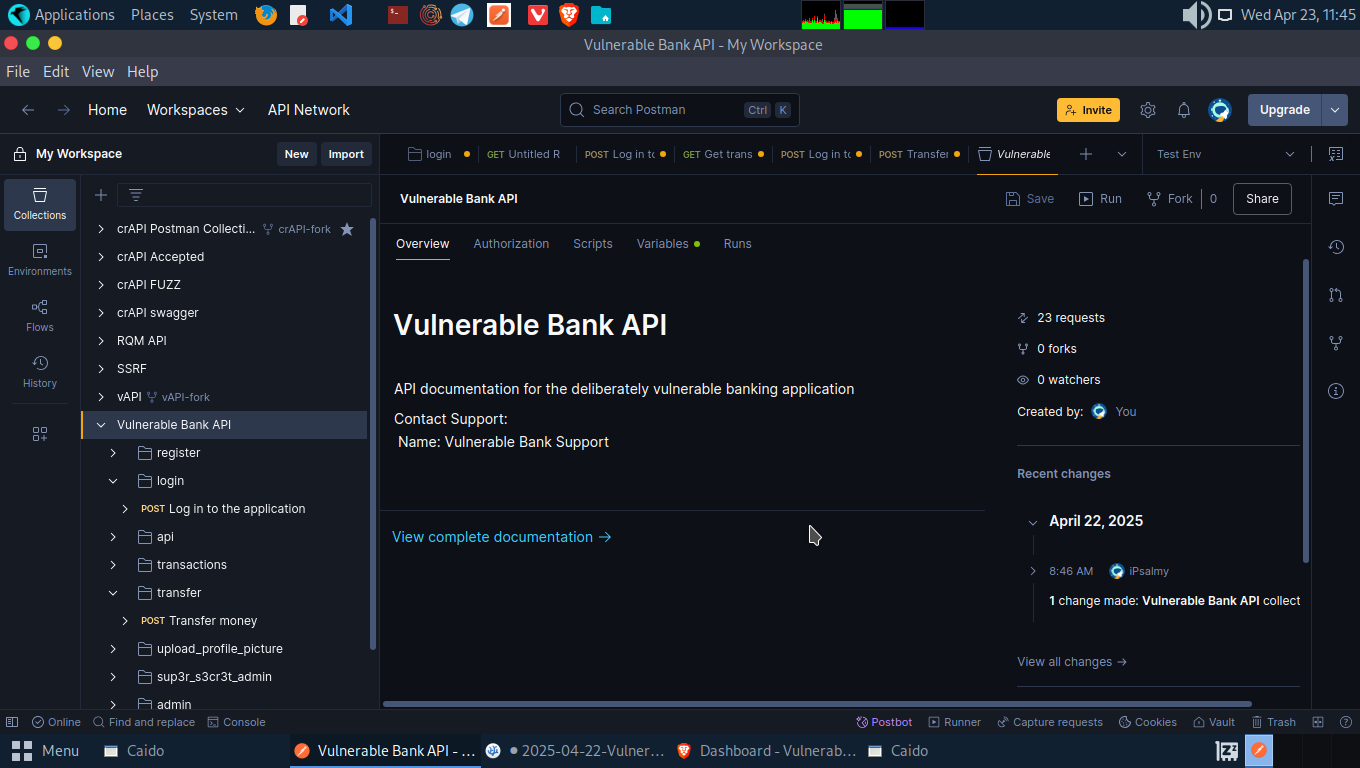Switch to the Runs tab
This screenshot has height=768, width=1360.
click(x=737, y=244)
